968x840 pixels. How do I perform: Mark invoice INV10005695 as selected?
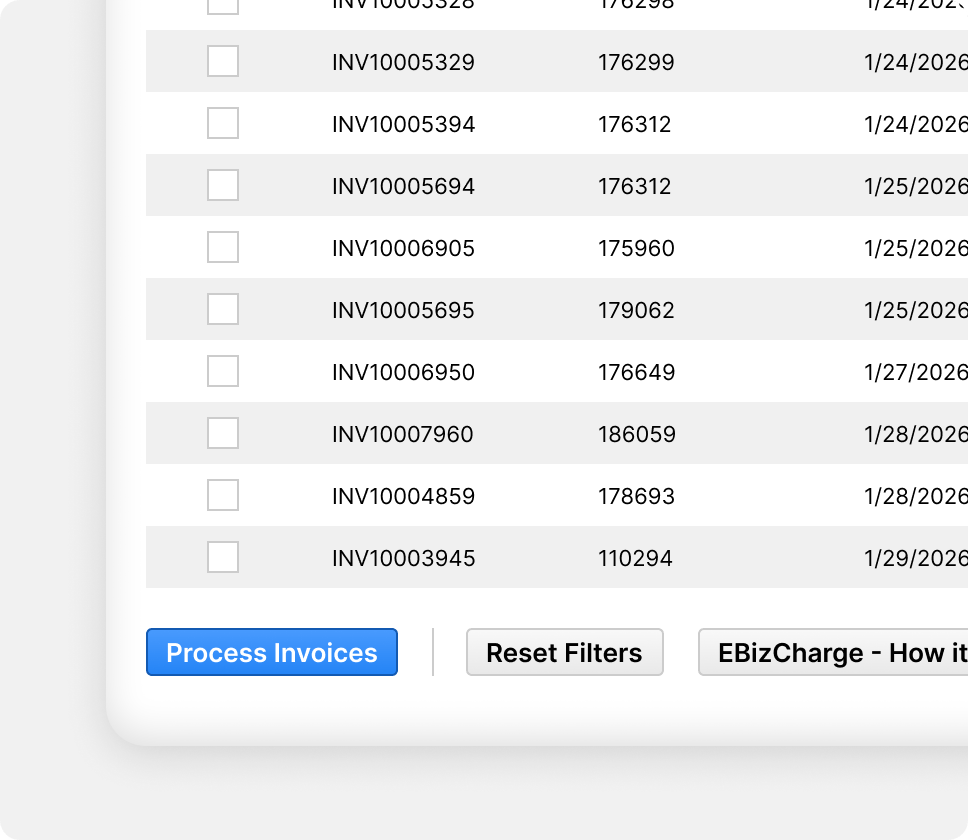click(x=222, y=310)
